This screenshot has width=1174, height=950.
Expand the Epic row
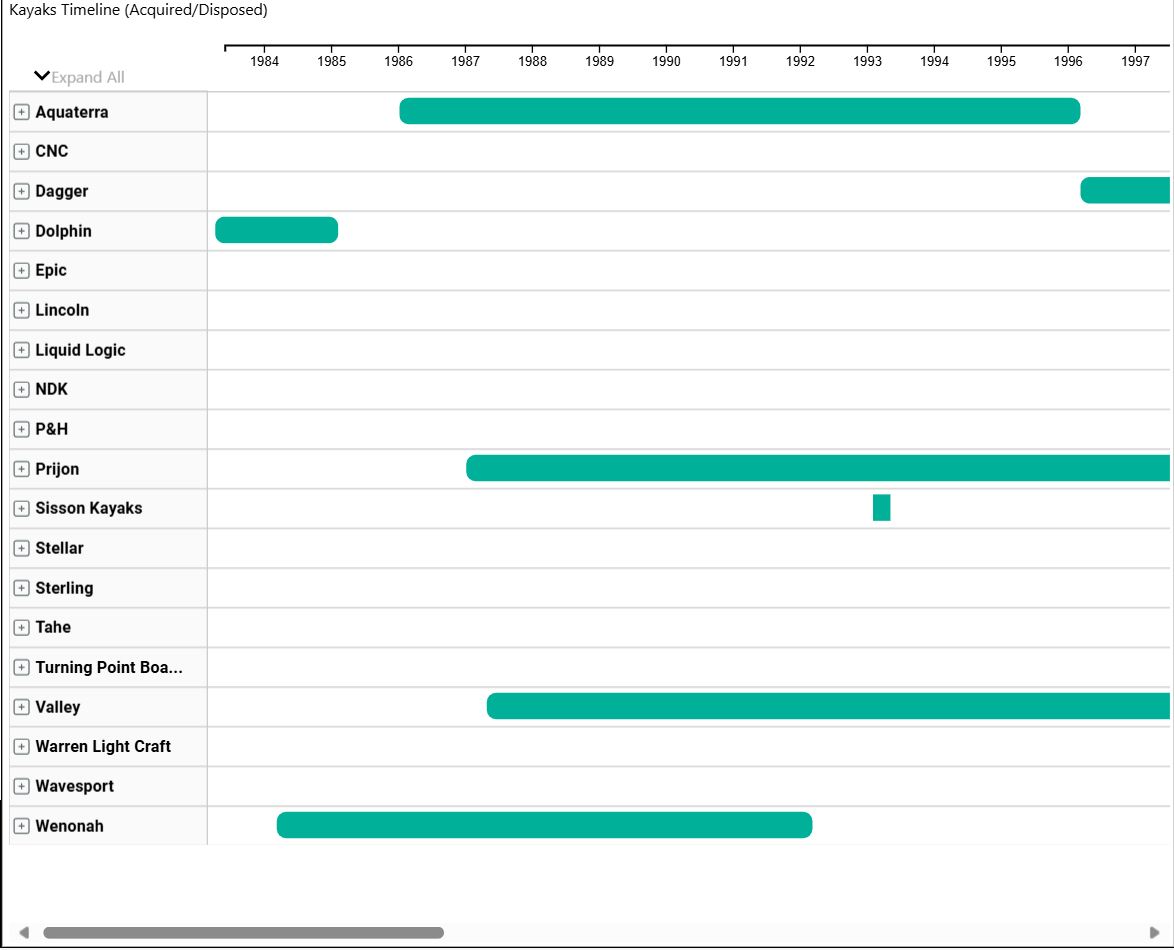pos(22,270)
